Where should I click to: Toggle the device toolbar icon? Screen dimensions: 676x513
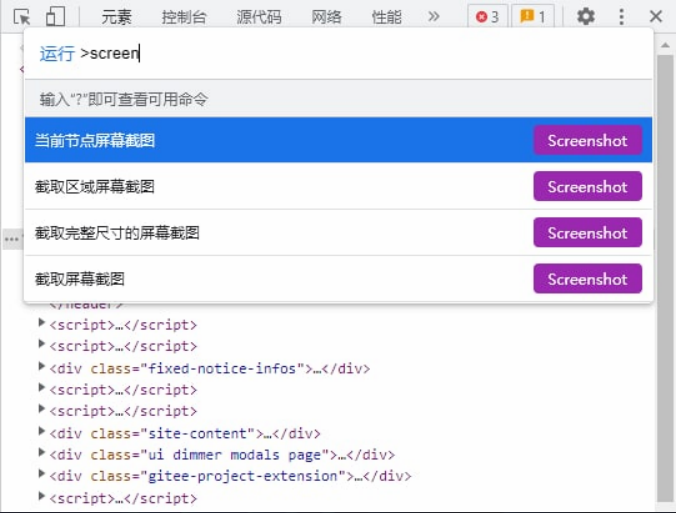click(55, 16)
